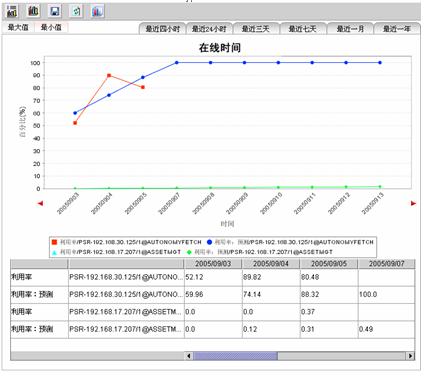
Task: Click the green data point at 20050913
Action: tap(380, 187)
